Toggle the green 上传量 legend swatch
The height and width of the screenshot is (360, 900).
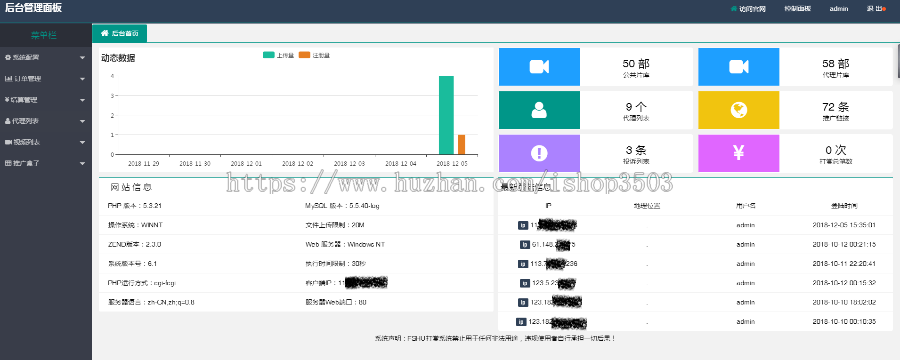point(268,55)
